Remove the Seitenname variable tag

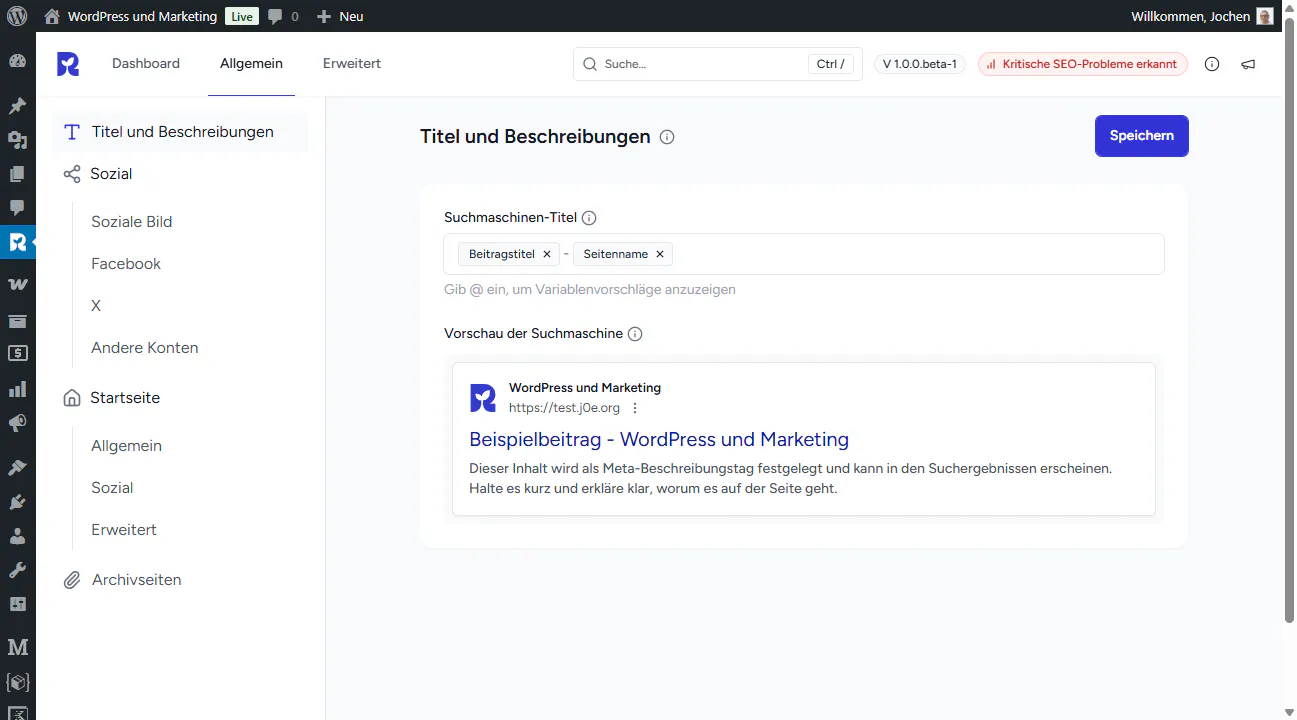[x=660, y=255]
